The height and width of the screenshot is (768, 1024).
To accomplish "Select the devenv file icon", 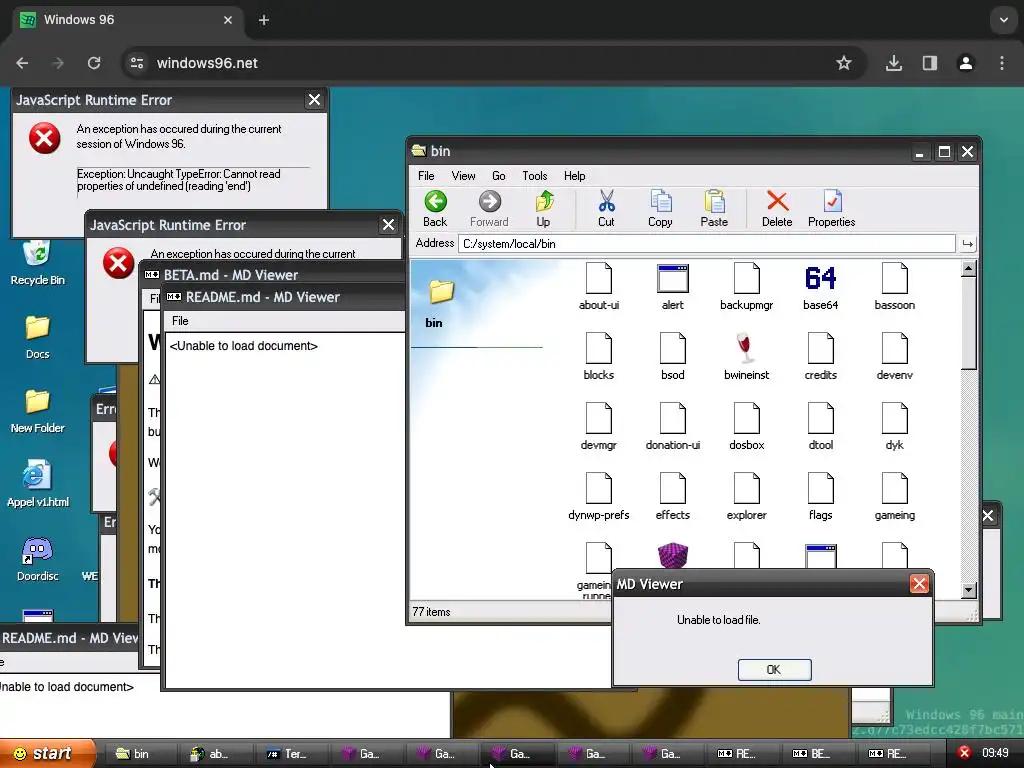I will (895, 349).
